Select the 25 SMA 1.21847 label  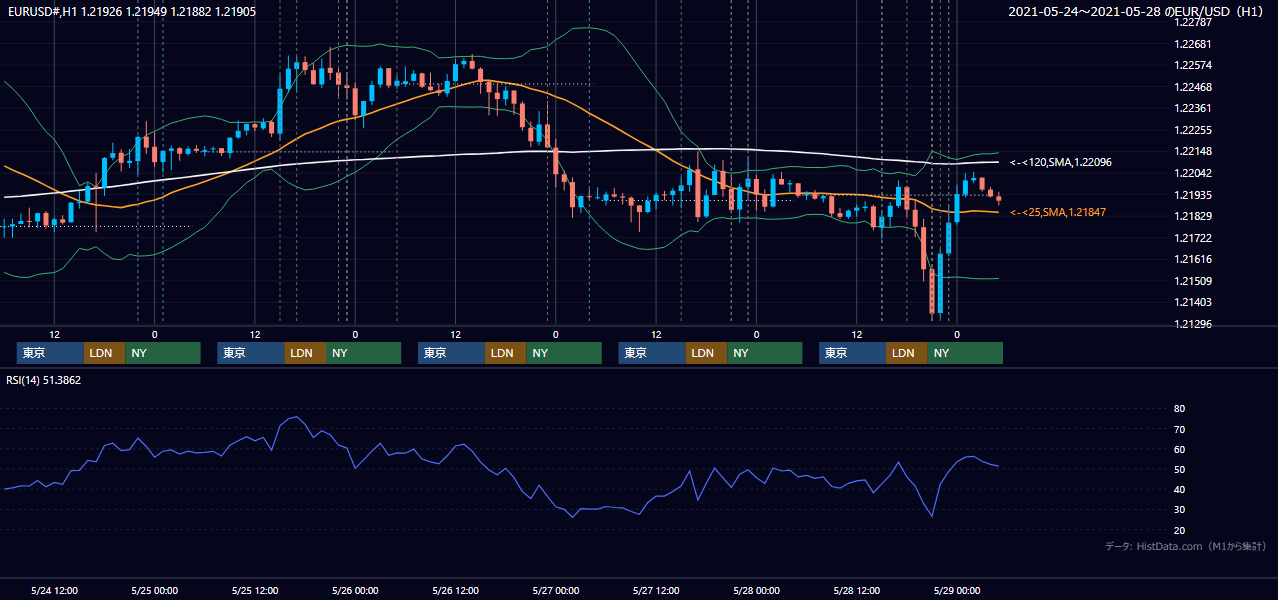(1058, 212)
